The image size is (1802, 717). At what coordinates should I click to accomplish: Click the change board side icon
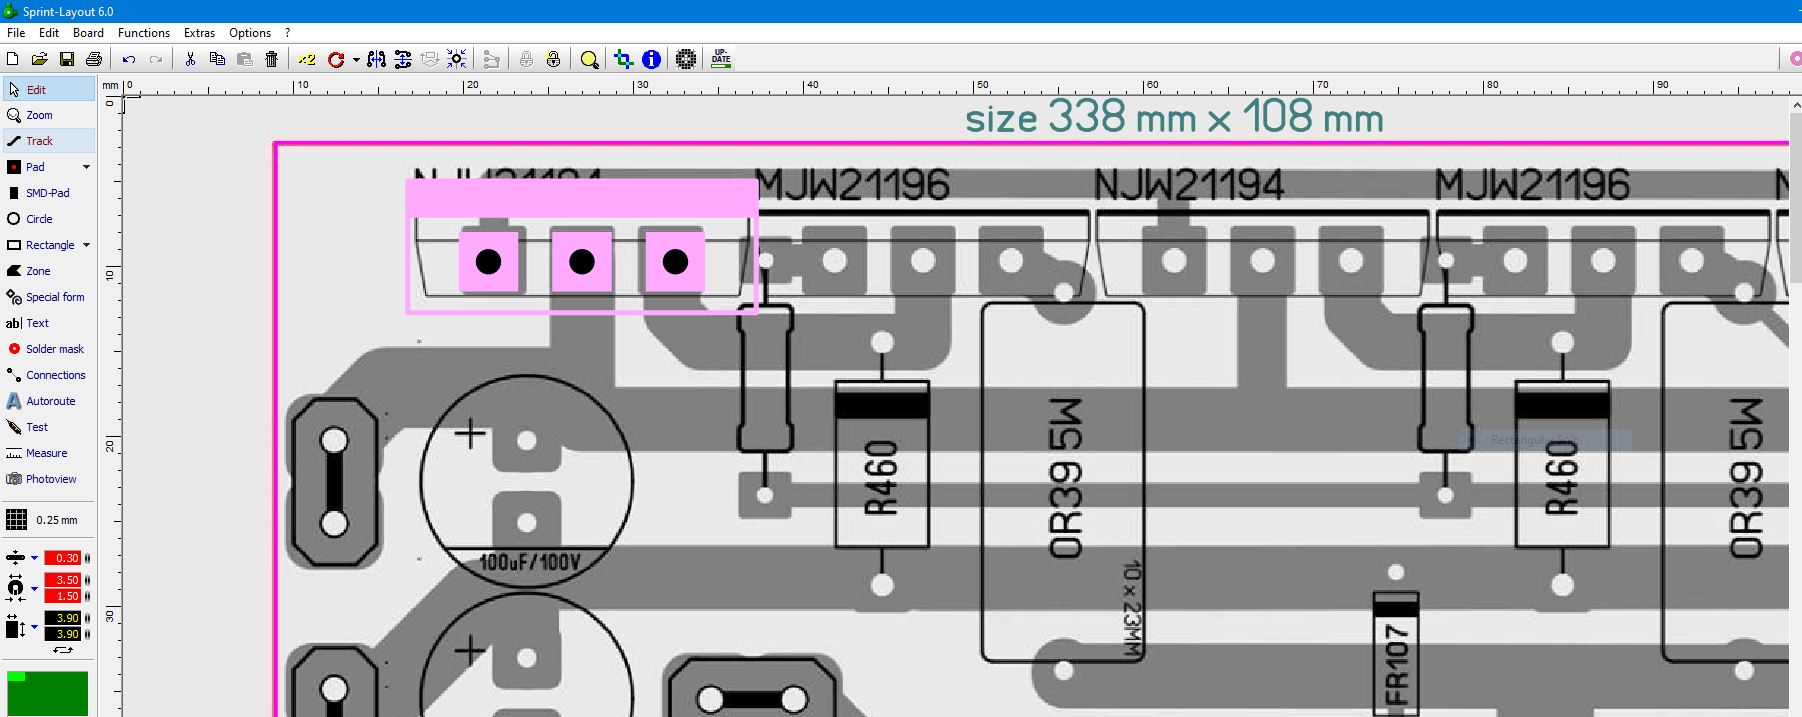[430, 59]
